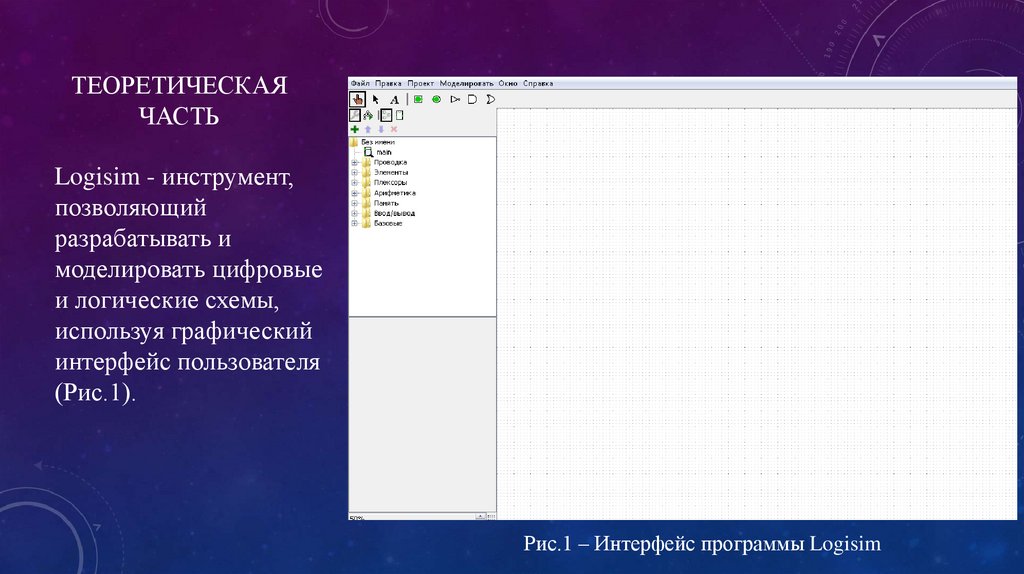Select the main circuit in tree
The image size is (1024, 574).
point(384,152)
